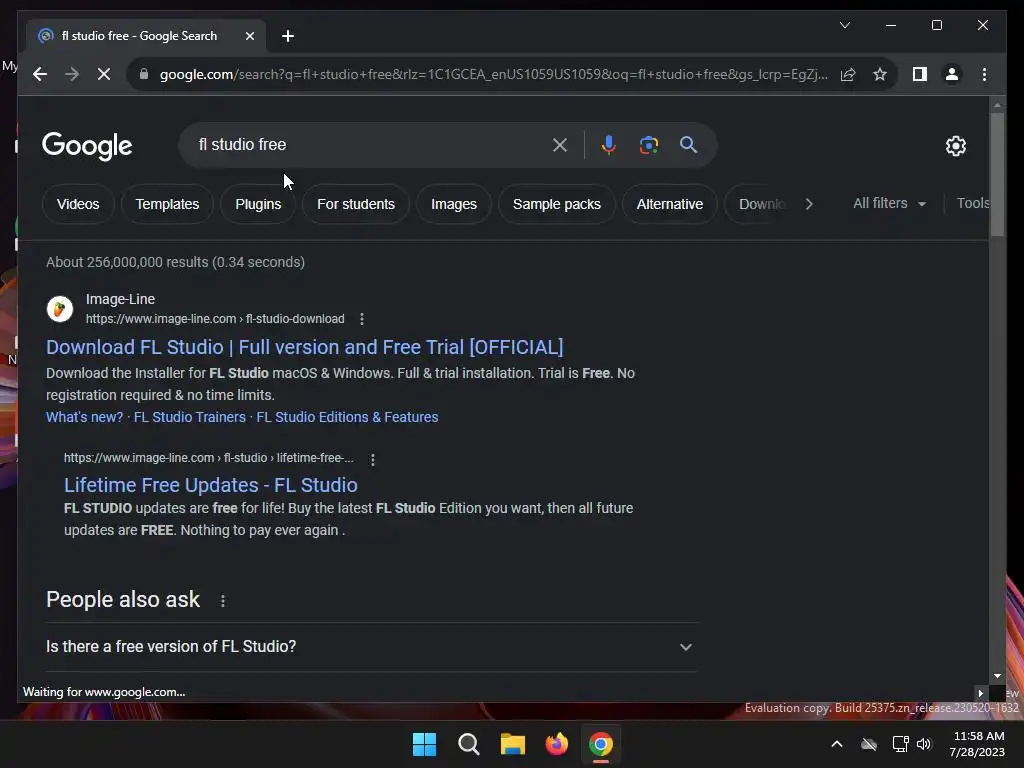Screen dimensions: 1024x768
Task: Open the All filters dropdown
Action: tap(889, 203)
